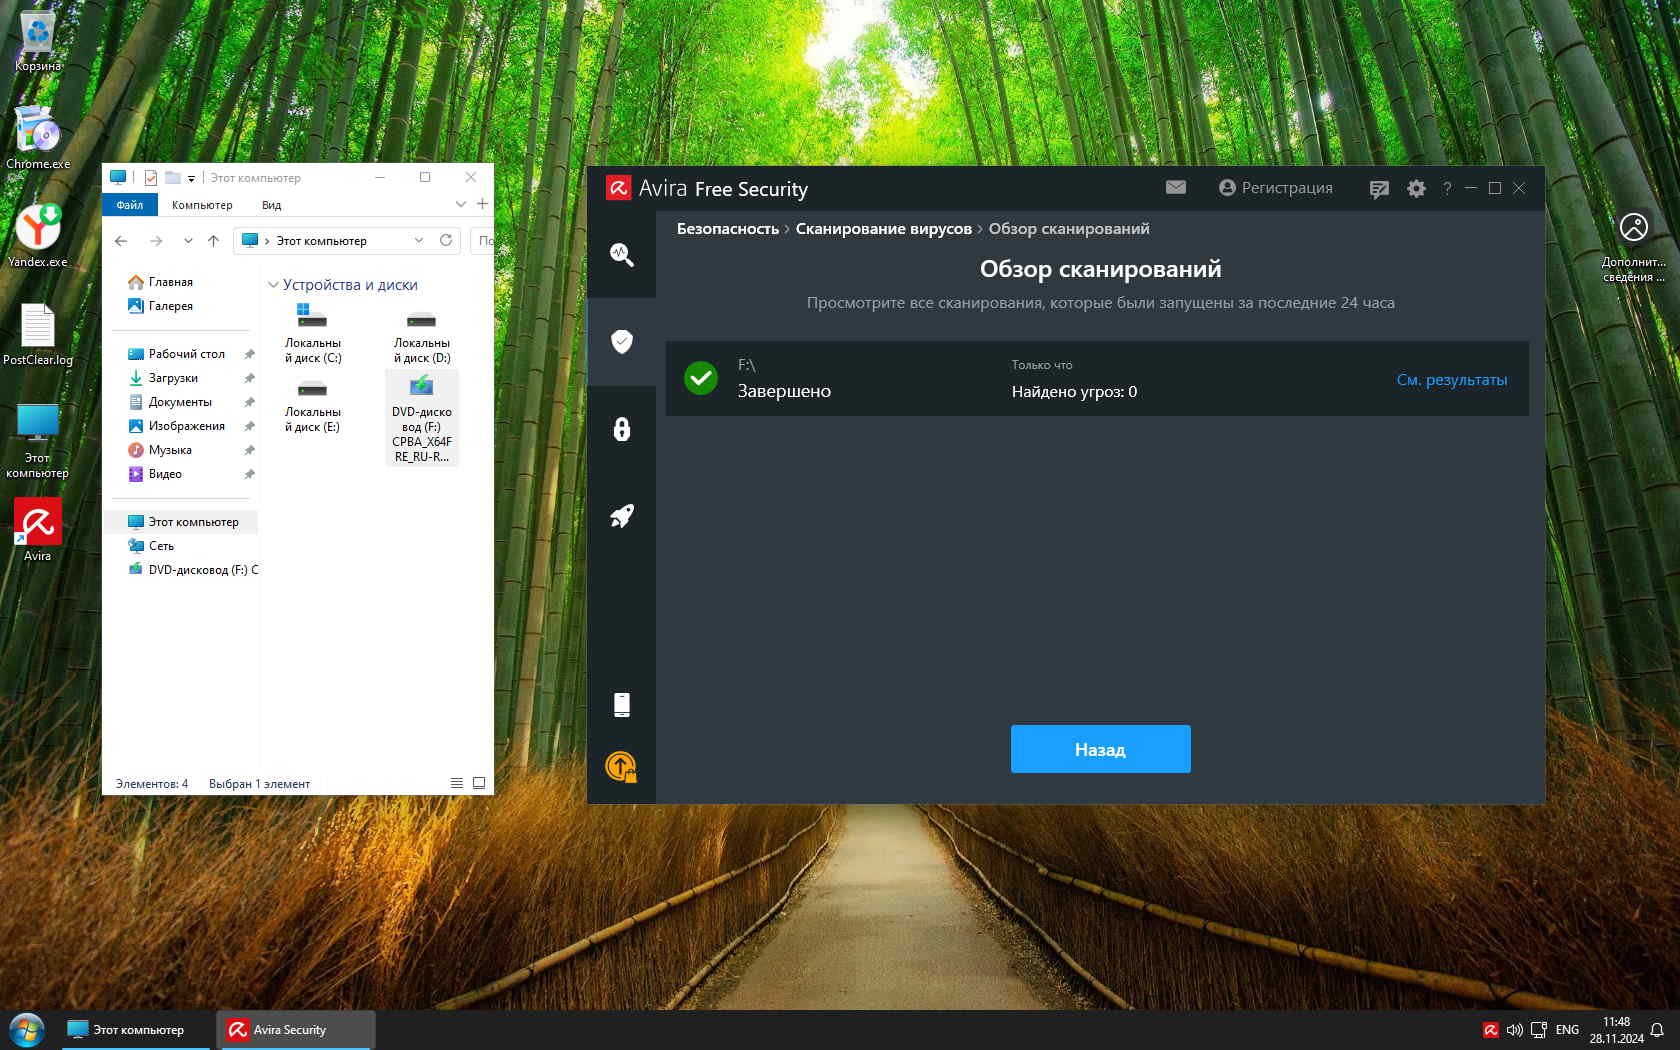Click the feedback chat icon in Avira
Viewport: 1680px width, 1050px height.
pos(1379,189)
